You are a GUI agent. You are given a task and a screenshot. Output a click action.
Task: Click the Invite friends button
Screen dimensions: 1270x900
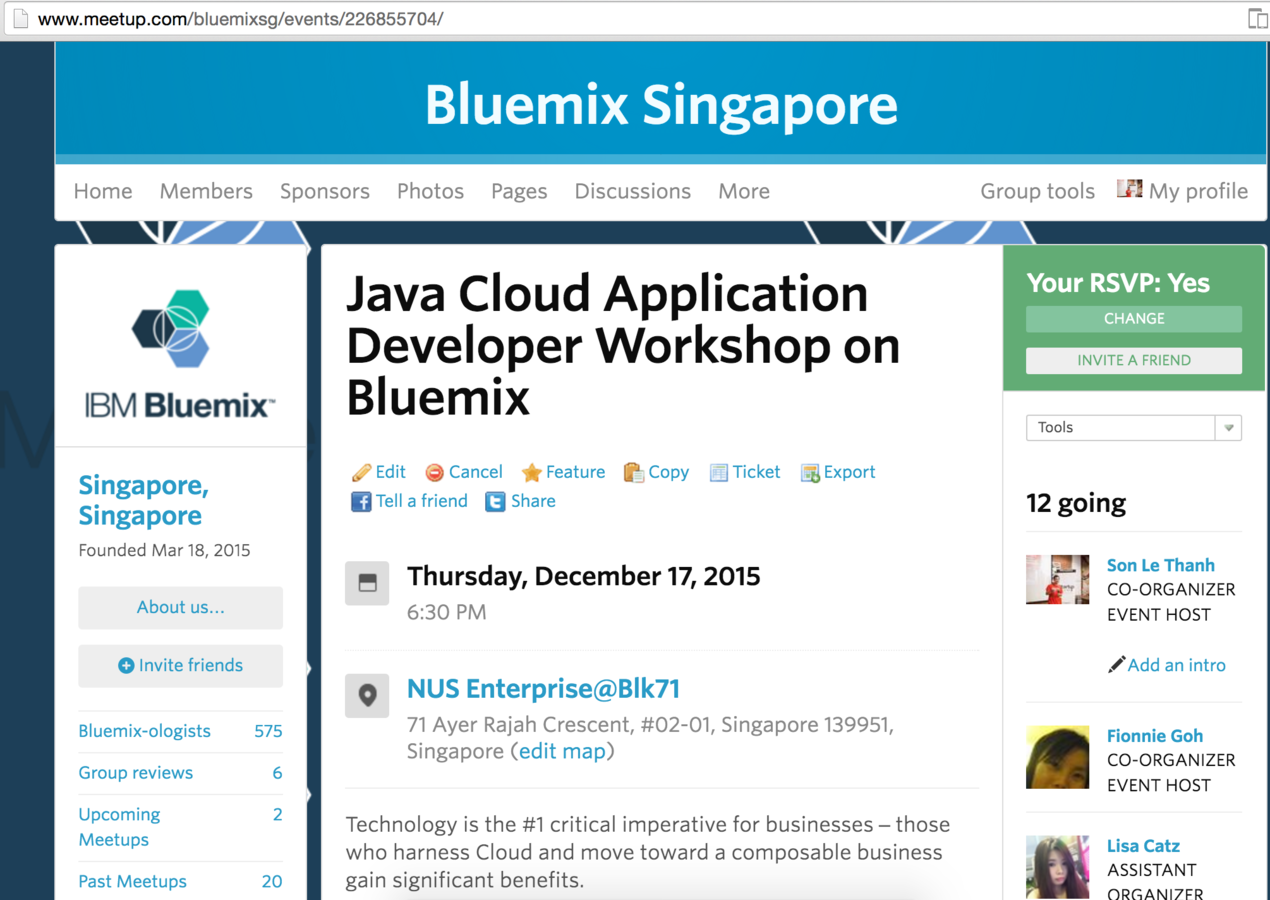[x=181, y=665]
